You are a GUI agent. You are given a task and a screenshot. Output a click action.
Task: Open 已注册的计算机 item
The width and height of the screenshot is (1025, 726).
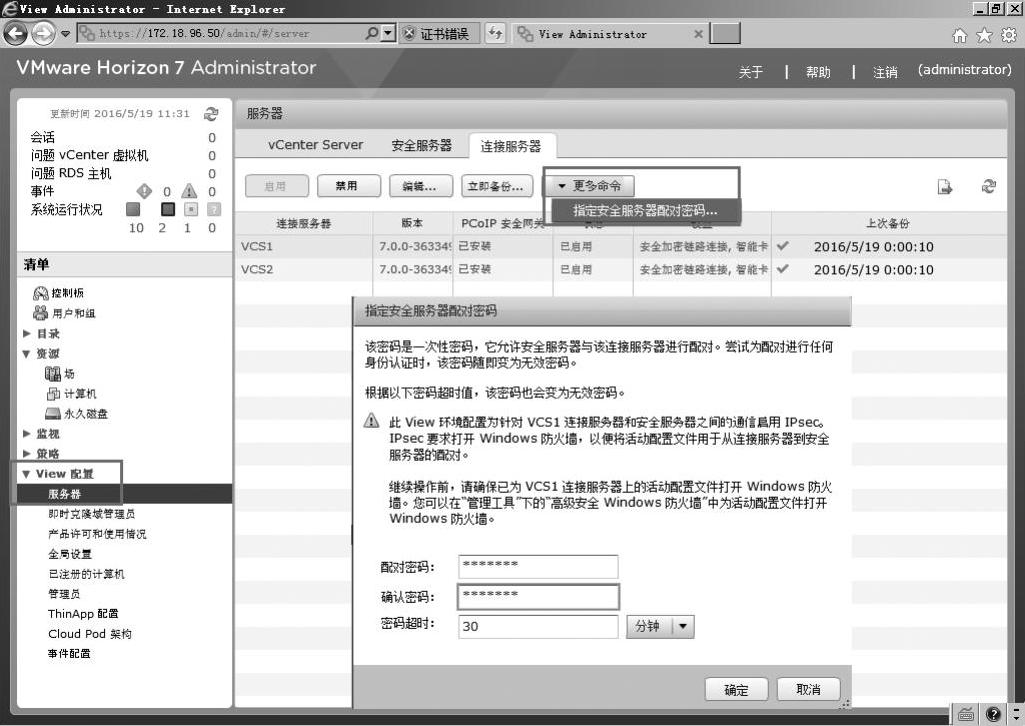86,574
